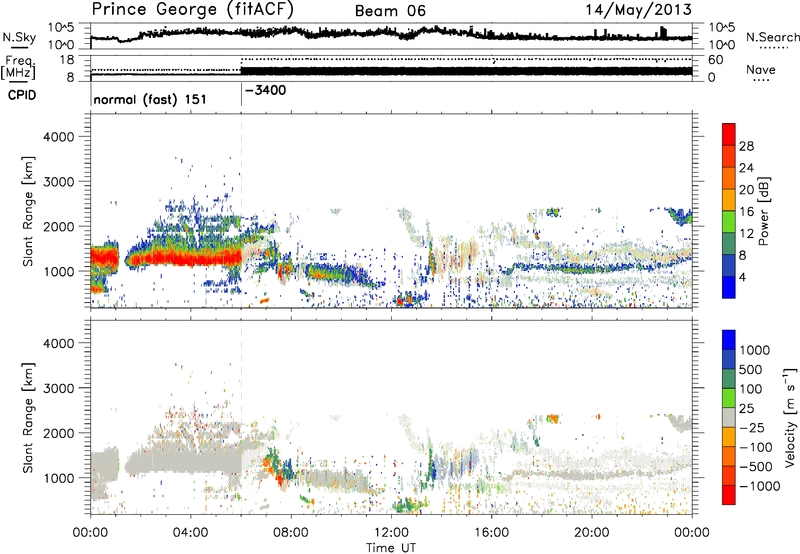The width and height of the screenshot is (800, 554).
Task: Click the "4000" tick of the velocity panel
Action: click(x=58, y=343)
